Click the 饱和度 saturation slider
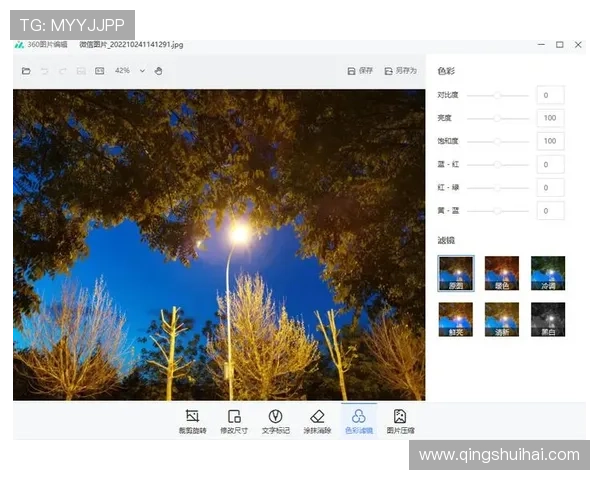Viewport: 600px width, 480px height. pos(497,142)
